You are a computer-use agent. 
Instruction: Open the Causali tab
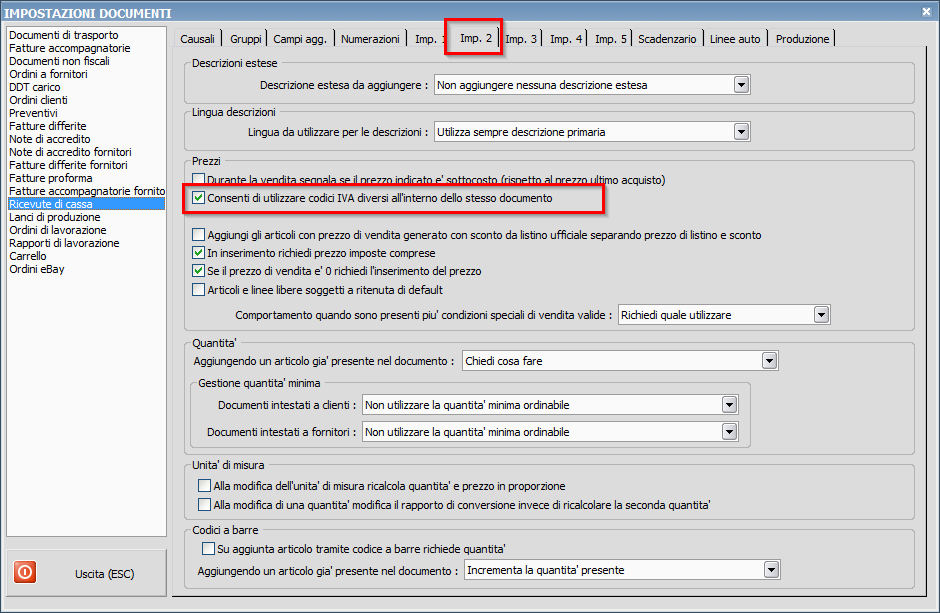197,39
